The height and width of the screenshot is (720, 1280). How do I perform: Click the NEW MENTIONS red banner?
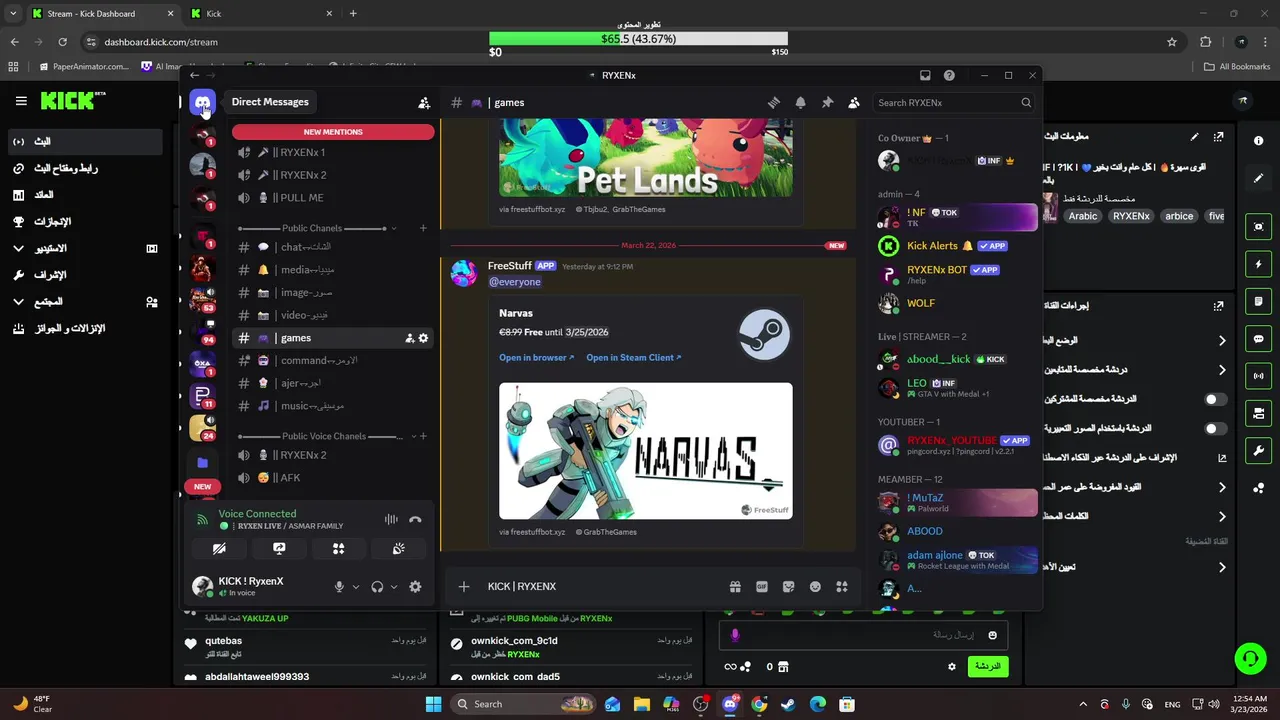[333, 132]
